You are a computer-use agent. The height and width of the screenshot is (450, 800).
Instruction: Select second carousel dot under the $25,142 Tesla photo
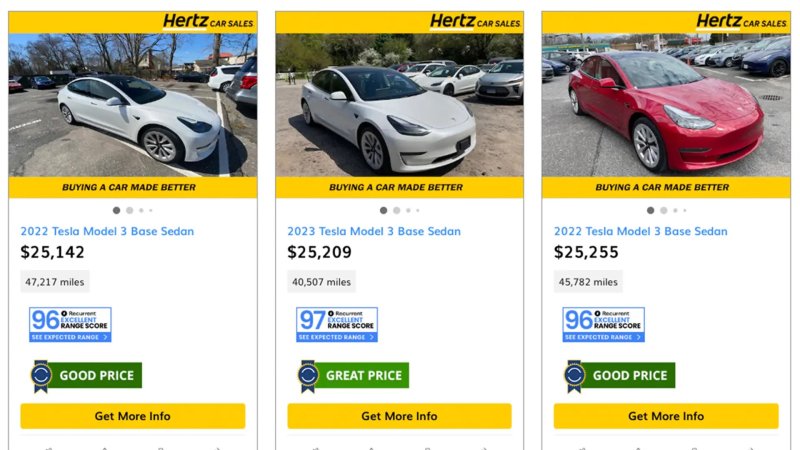point(129,211)
